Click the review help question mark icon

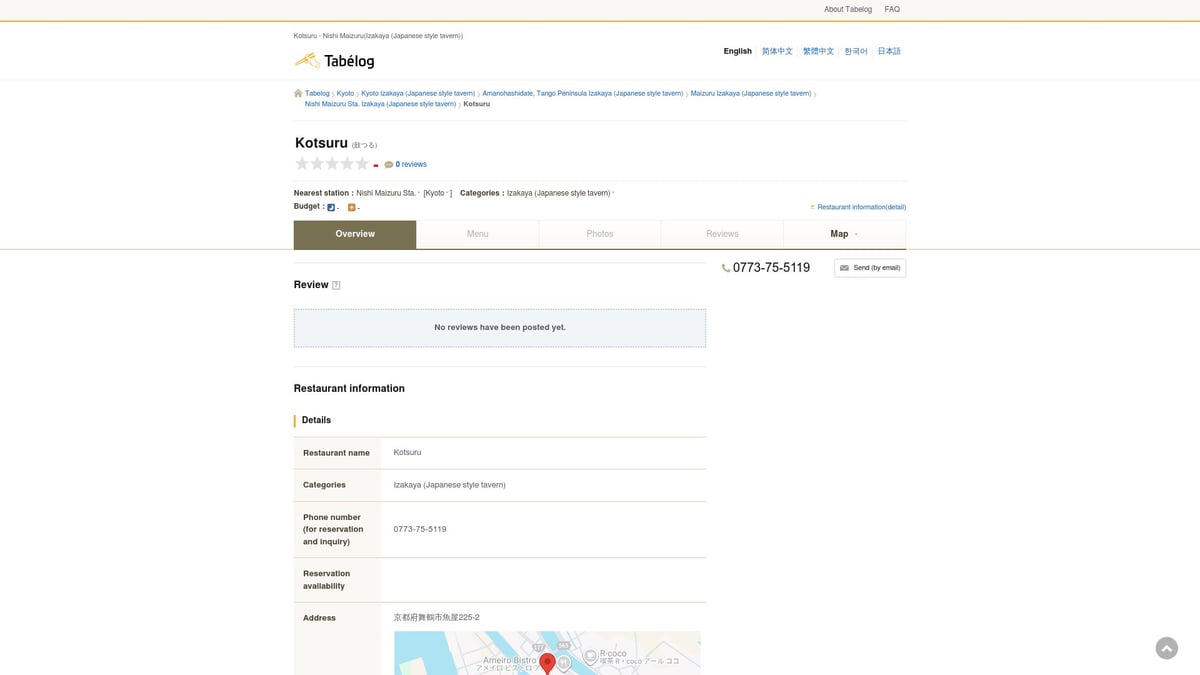click(336, 285)
